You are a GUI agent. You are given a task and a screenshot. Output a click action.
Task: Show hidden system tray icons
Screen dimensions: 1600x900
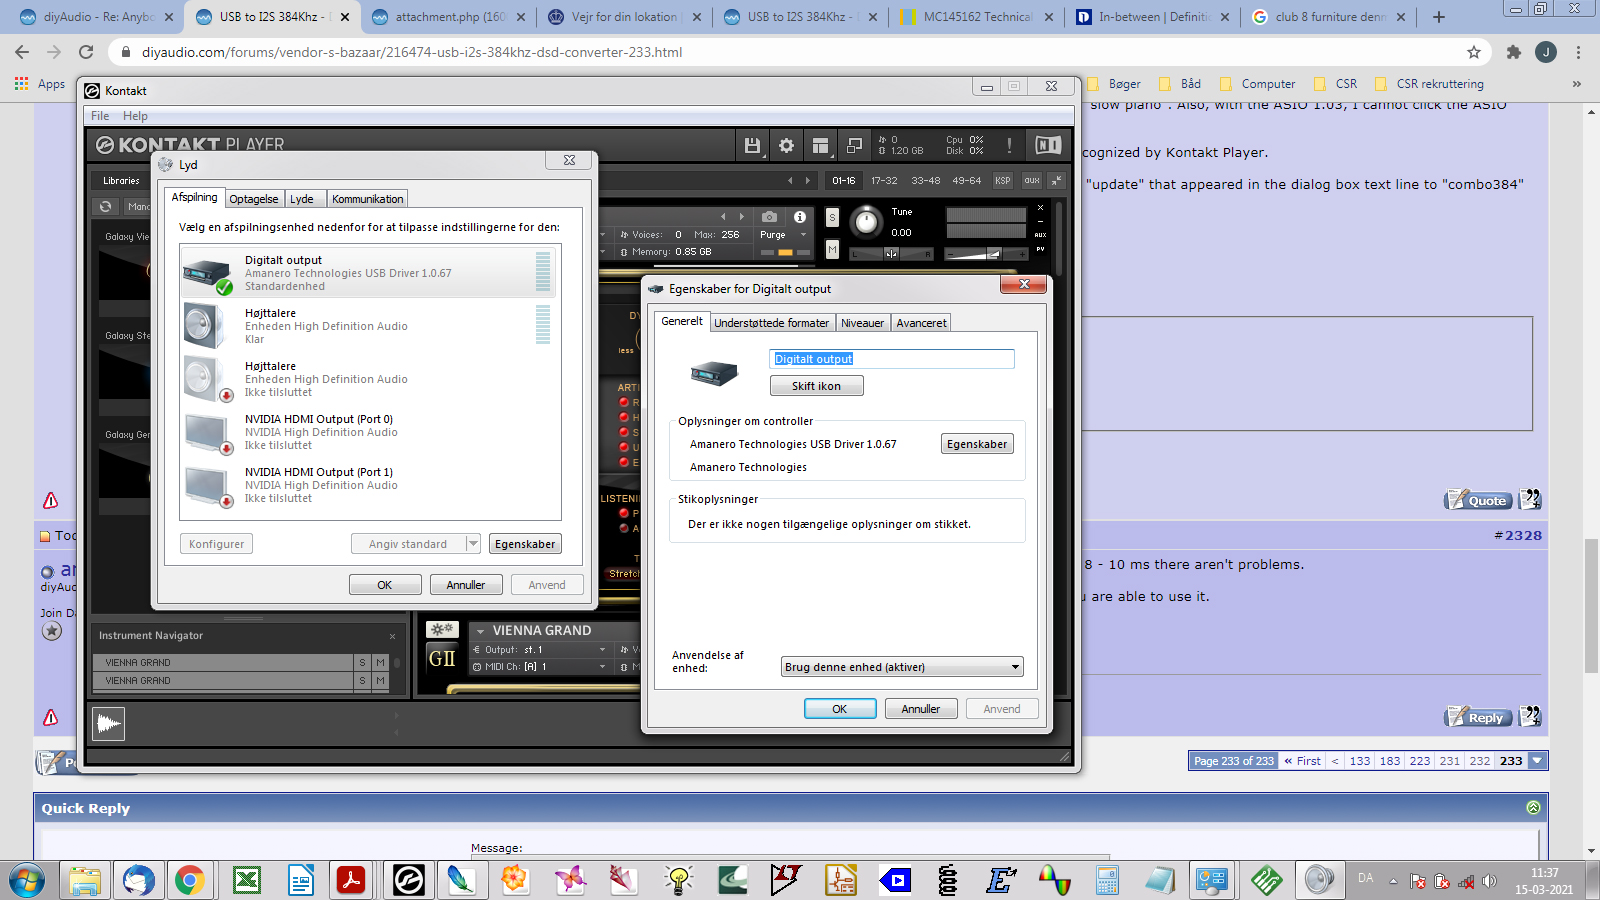tap(1392, 881)
